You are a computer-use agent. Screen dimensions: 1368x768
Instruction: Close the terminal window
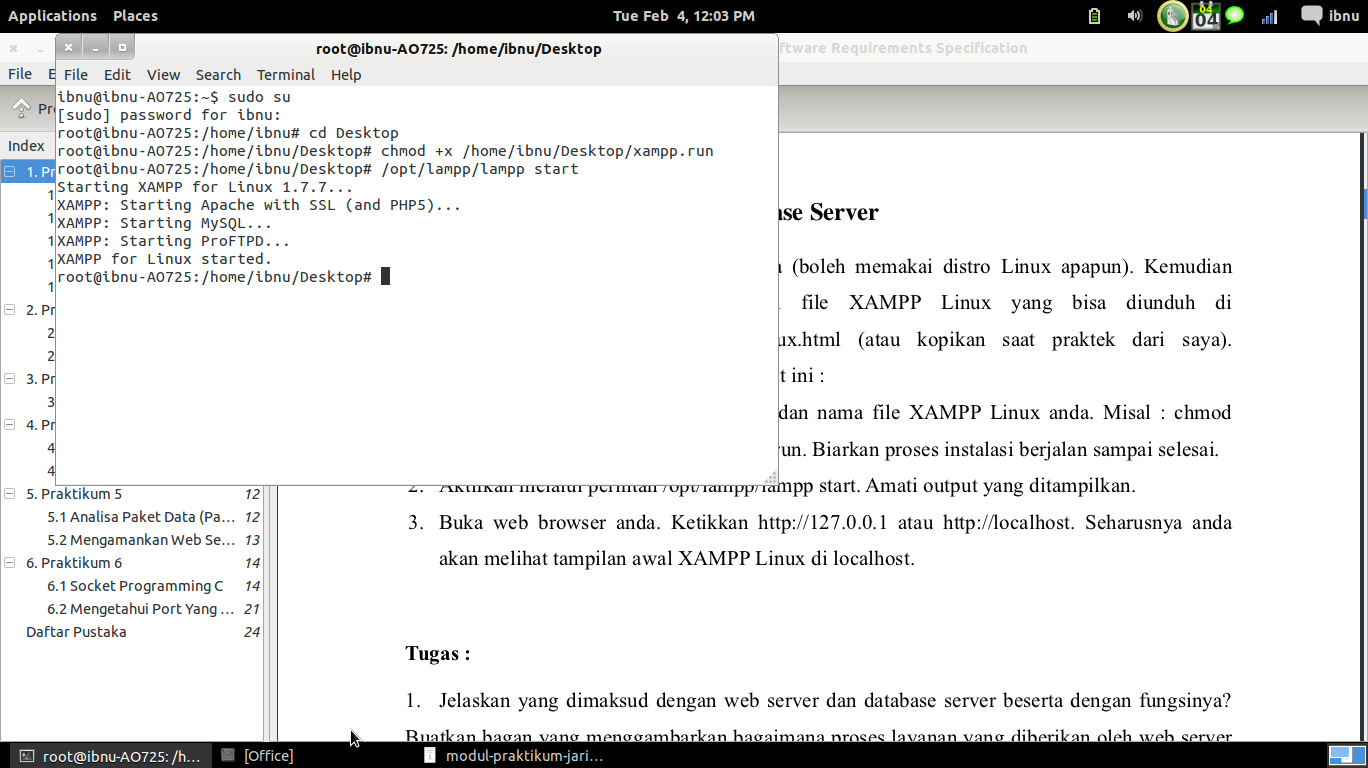(x=68, y=47)
